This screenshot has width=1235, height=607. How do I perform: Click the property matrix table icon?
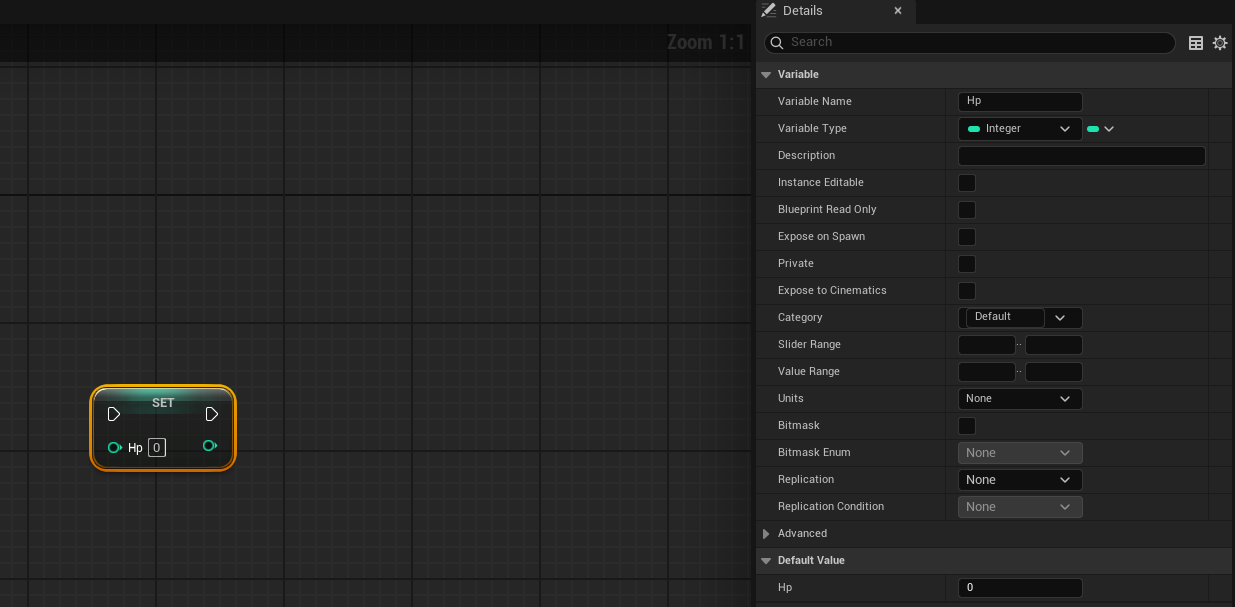pos(1195,43)
